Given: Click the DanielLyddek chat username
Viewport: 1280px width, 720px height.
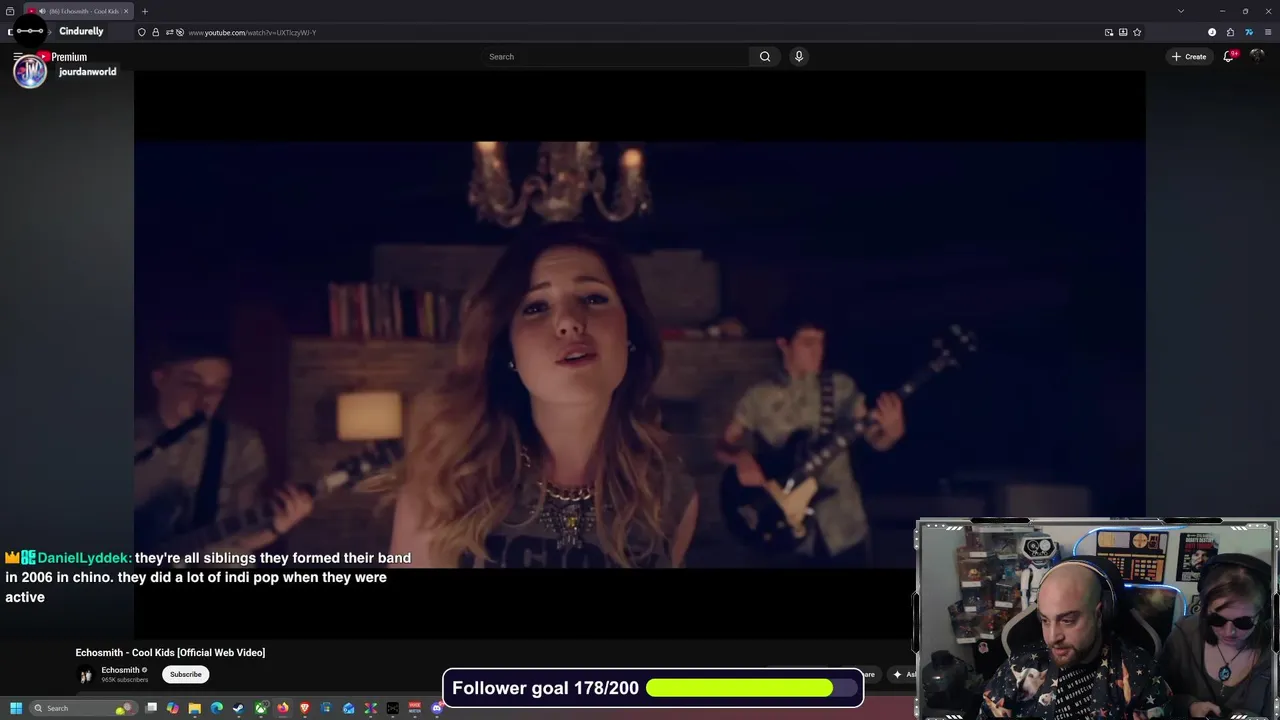Looking at the screenshot, I should pos(85,558).
